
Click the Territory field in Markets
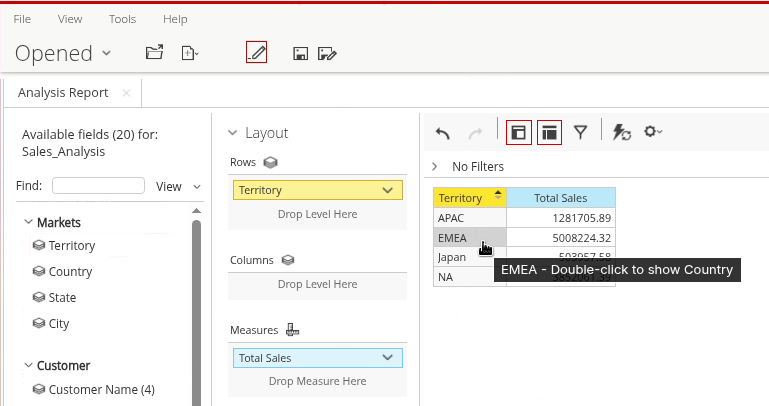coord(71,246)
